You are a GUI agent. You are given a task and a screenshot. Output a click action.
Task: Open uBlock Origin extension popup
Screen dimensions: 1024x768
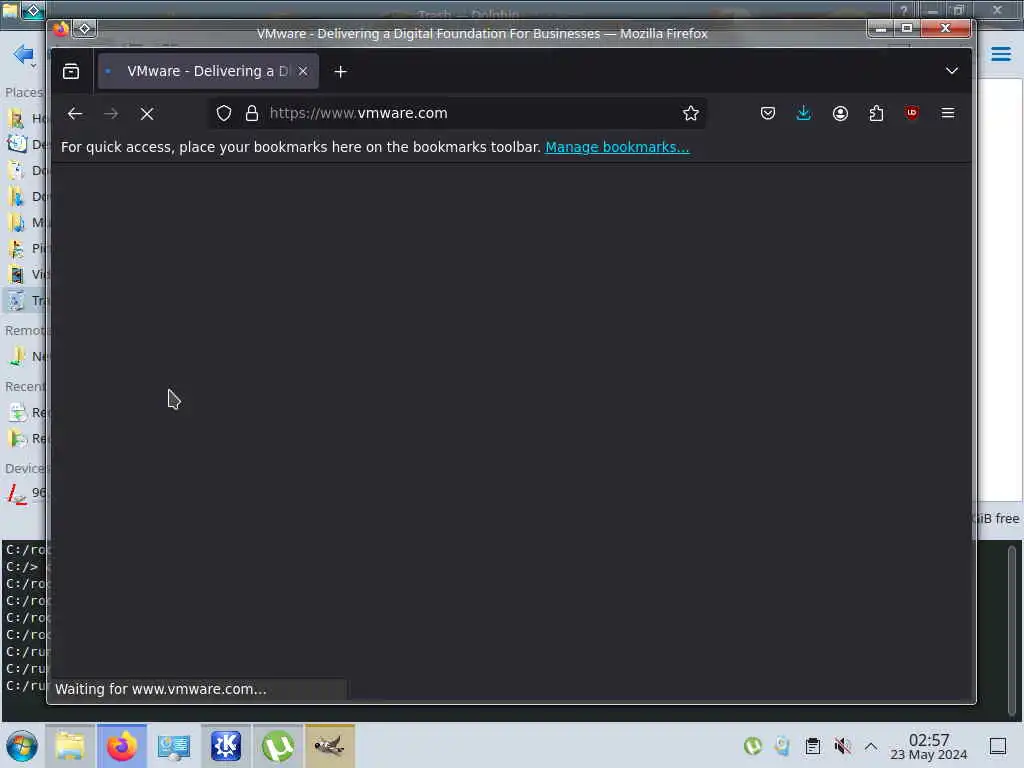coord(912,113)
